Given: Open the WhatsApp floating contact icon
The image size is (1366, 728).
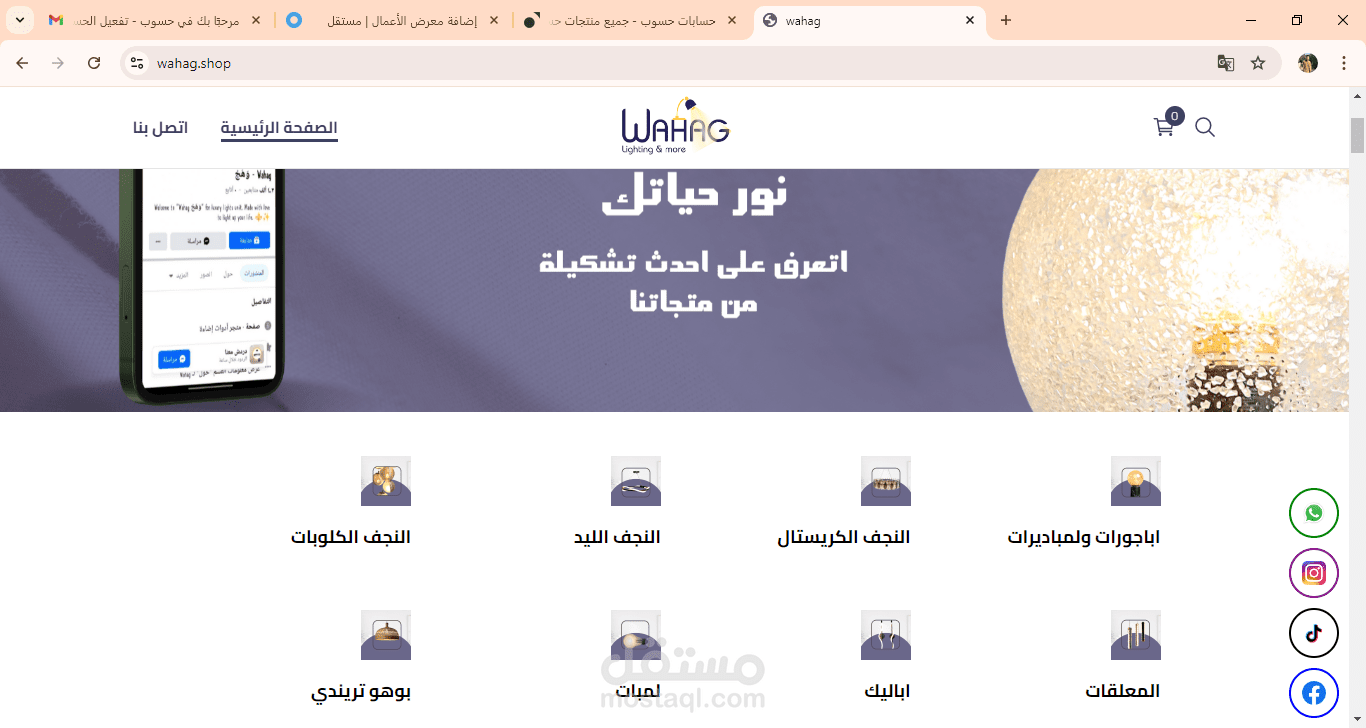Looking at the screenshot, I should [1314, 513].
